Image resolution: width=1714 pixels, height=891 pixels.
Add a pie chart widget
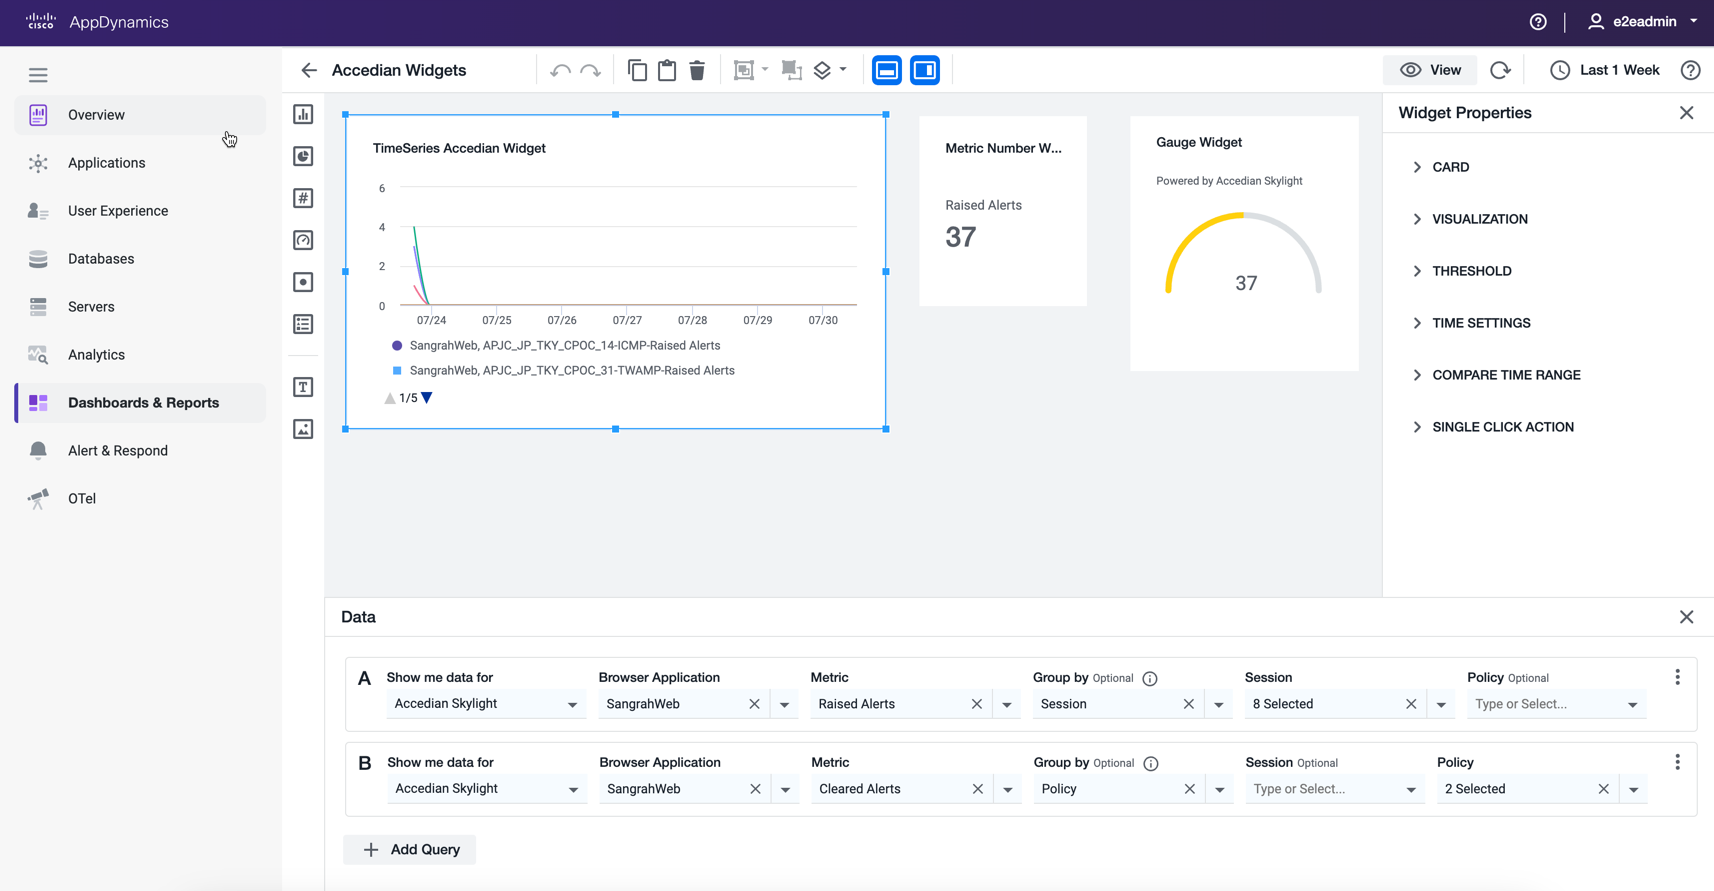[303, 156]
